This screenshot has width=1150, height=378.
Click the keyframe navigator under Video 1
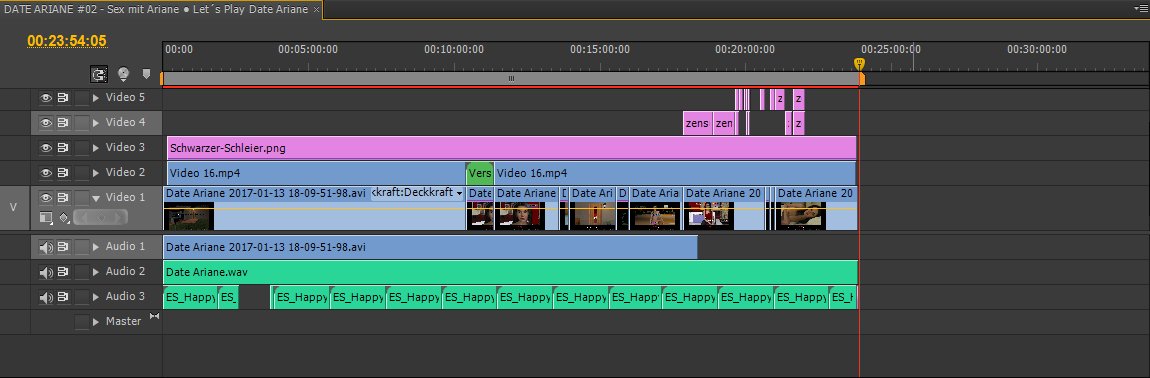100,217
